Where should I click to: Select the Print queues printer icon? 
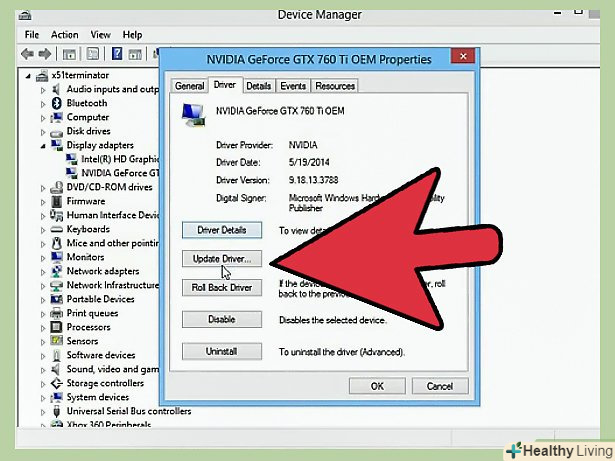[56, 313]
